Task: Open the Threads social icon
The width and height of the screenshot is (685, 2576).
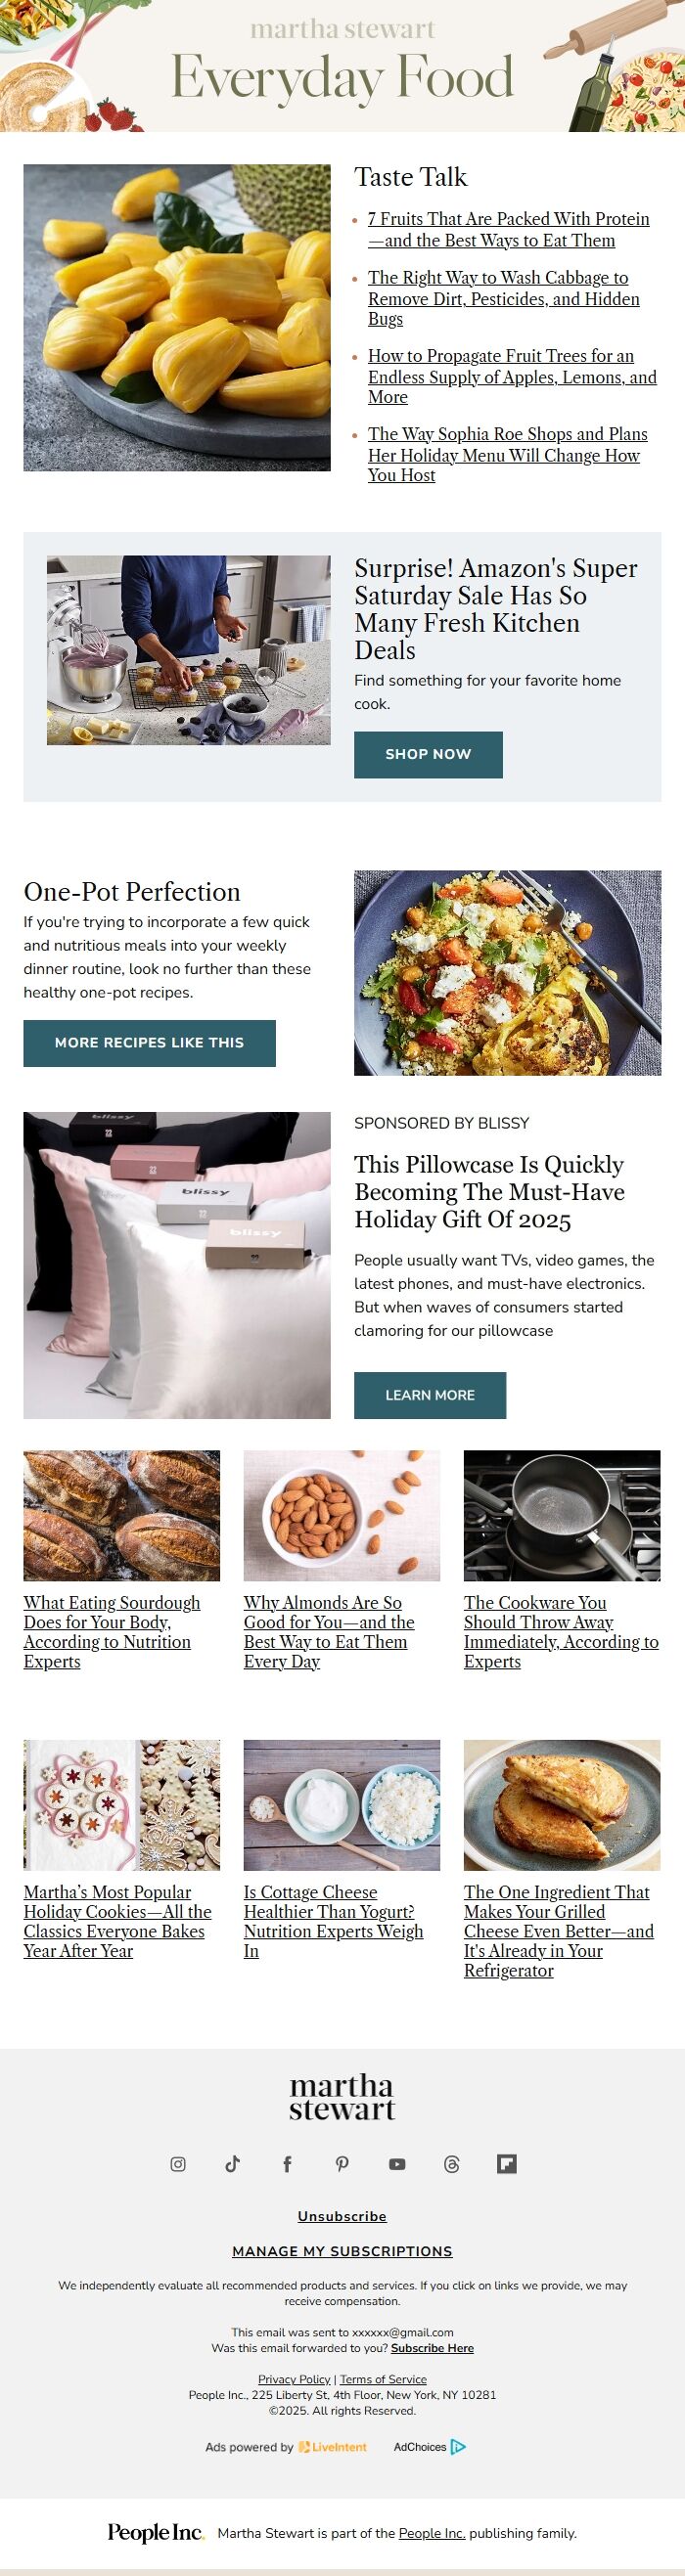Action: [451, 2164]
